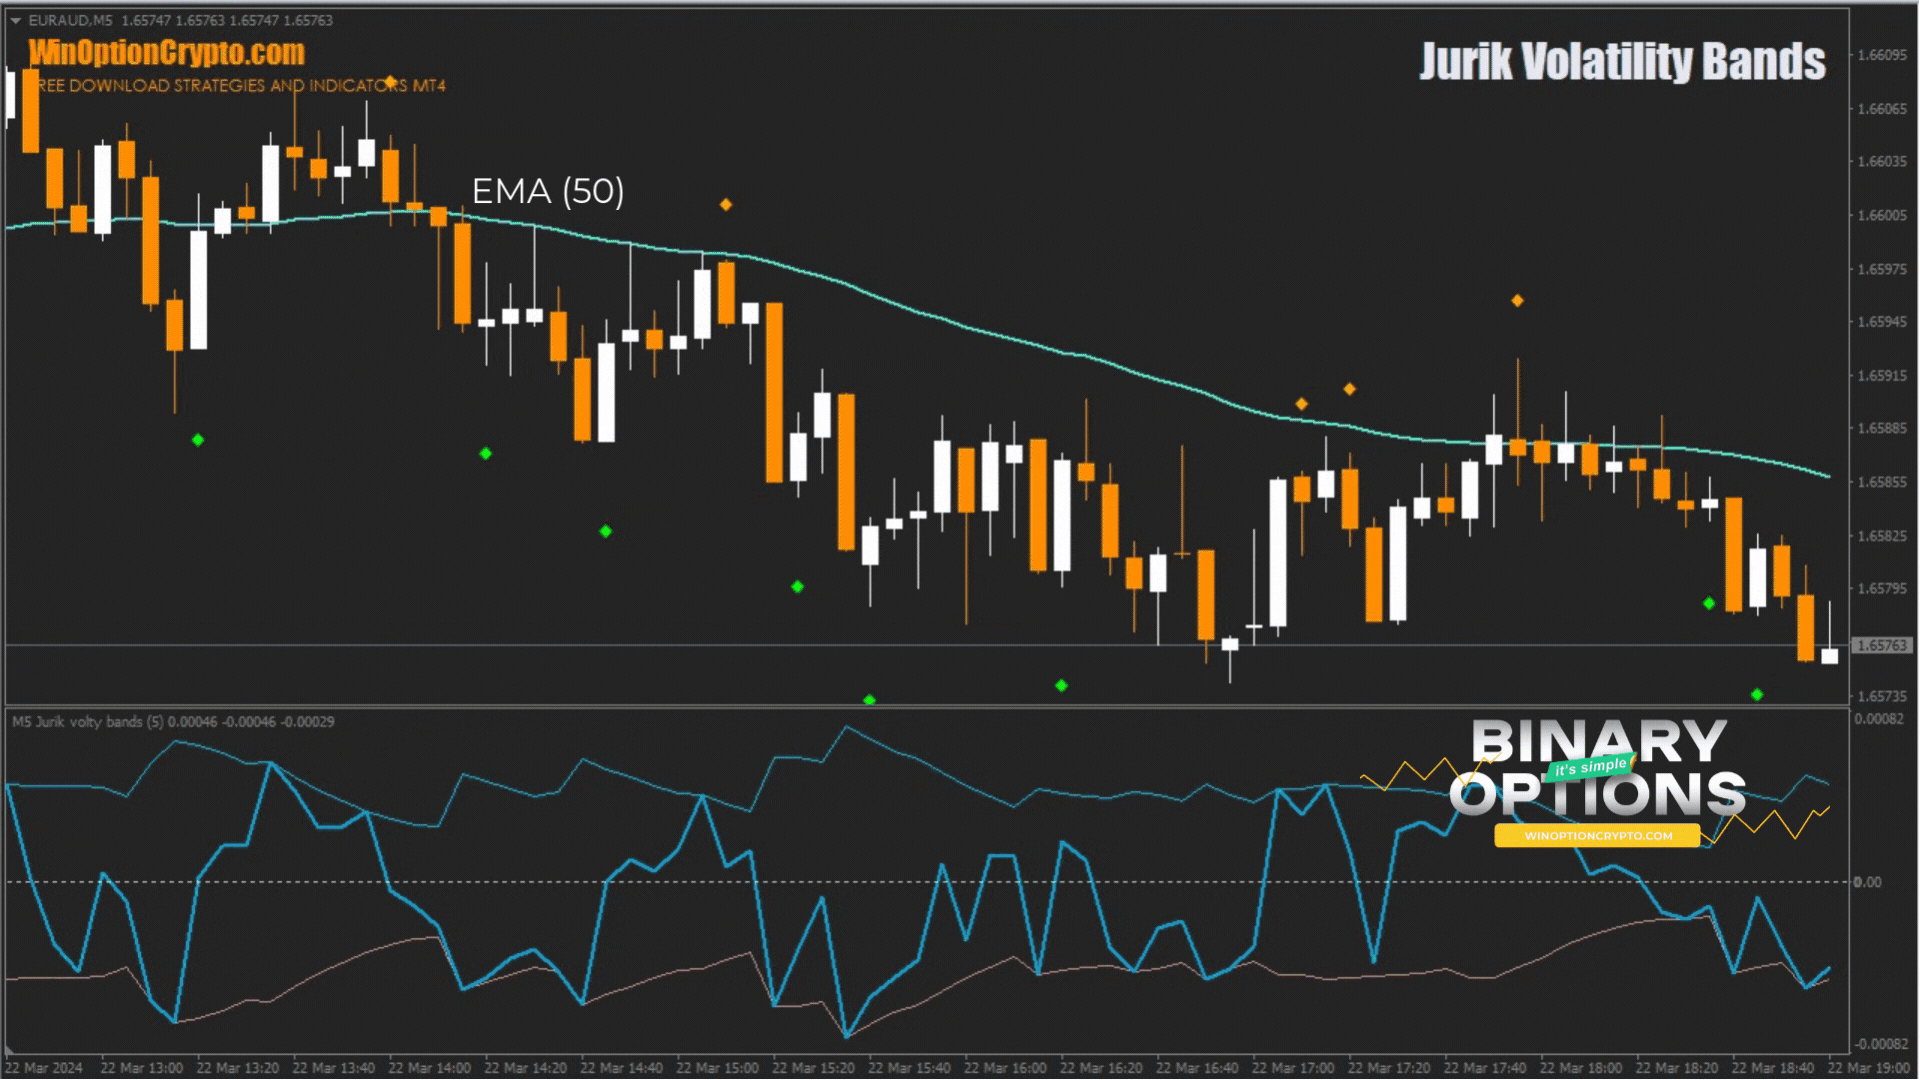Click the EMA (50) text label
Viewport: 1920px width, 1080px height.
[547, 191]
